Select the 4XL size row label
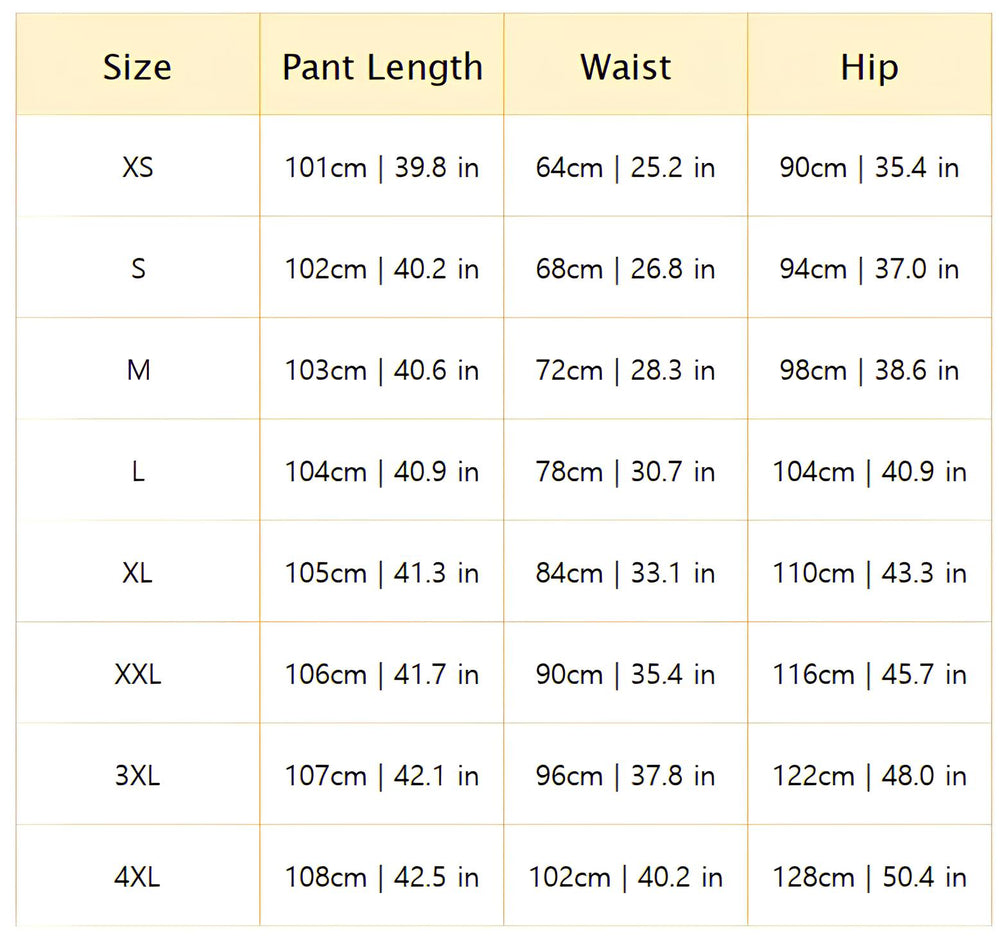 point(137,877)
